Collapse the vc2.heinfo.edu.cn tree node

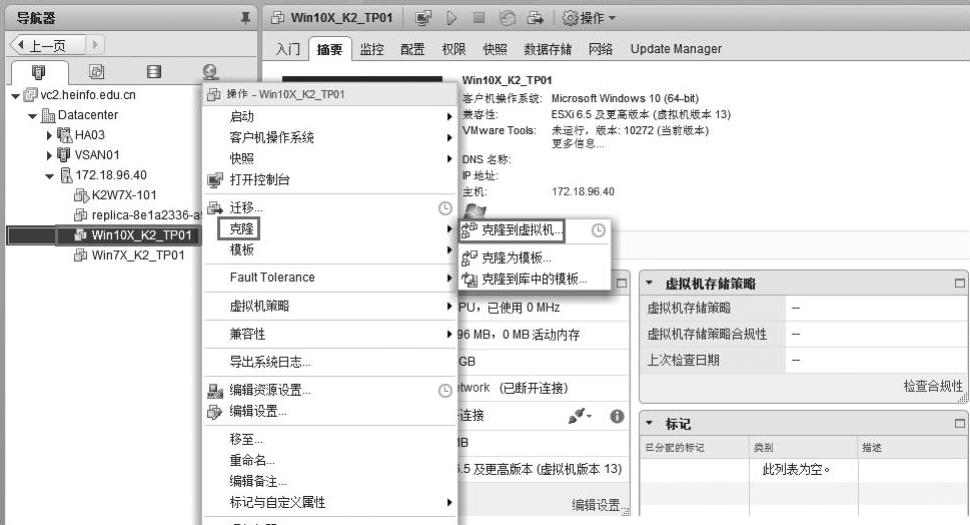click(x=15, y=96)
